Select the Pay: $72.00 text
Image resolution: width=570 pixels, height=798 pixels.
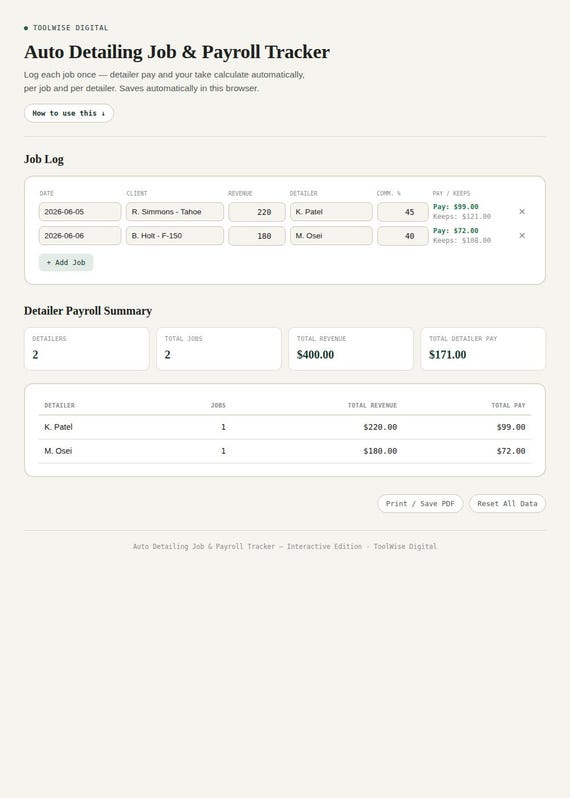(x=455, y=231)
